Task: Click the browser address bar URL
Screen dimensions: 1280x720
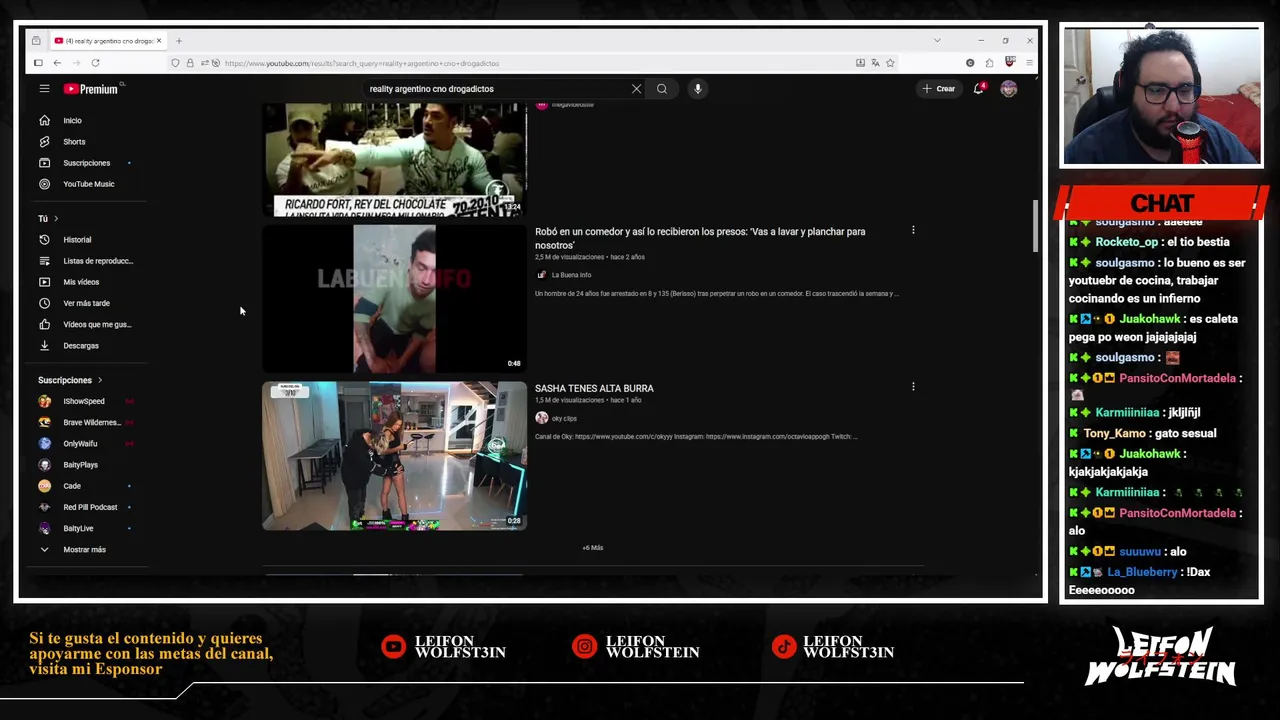Action: pos(361,63)
